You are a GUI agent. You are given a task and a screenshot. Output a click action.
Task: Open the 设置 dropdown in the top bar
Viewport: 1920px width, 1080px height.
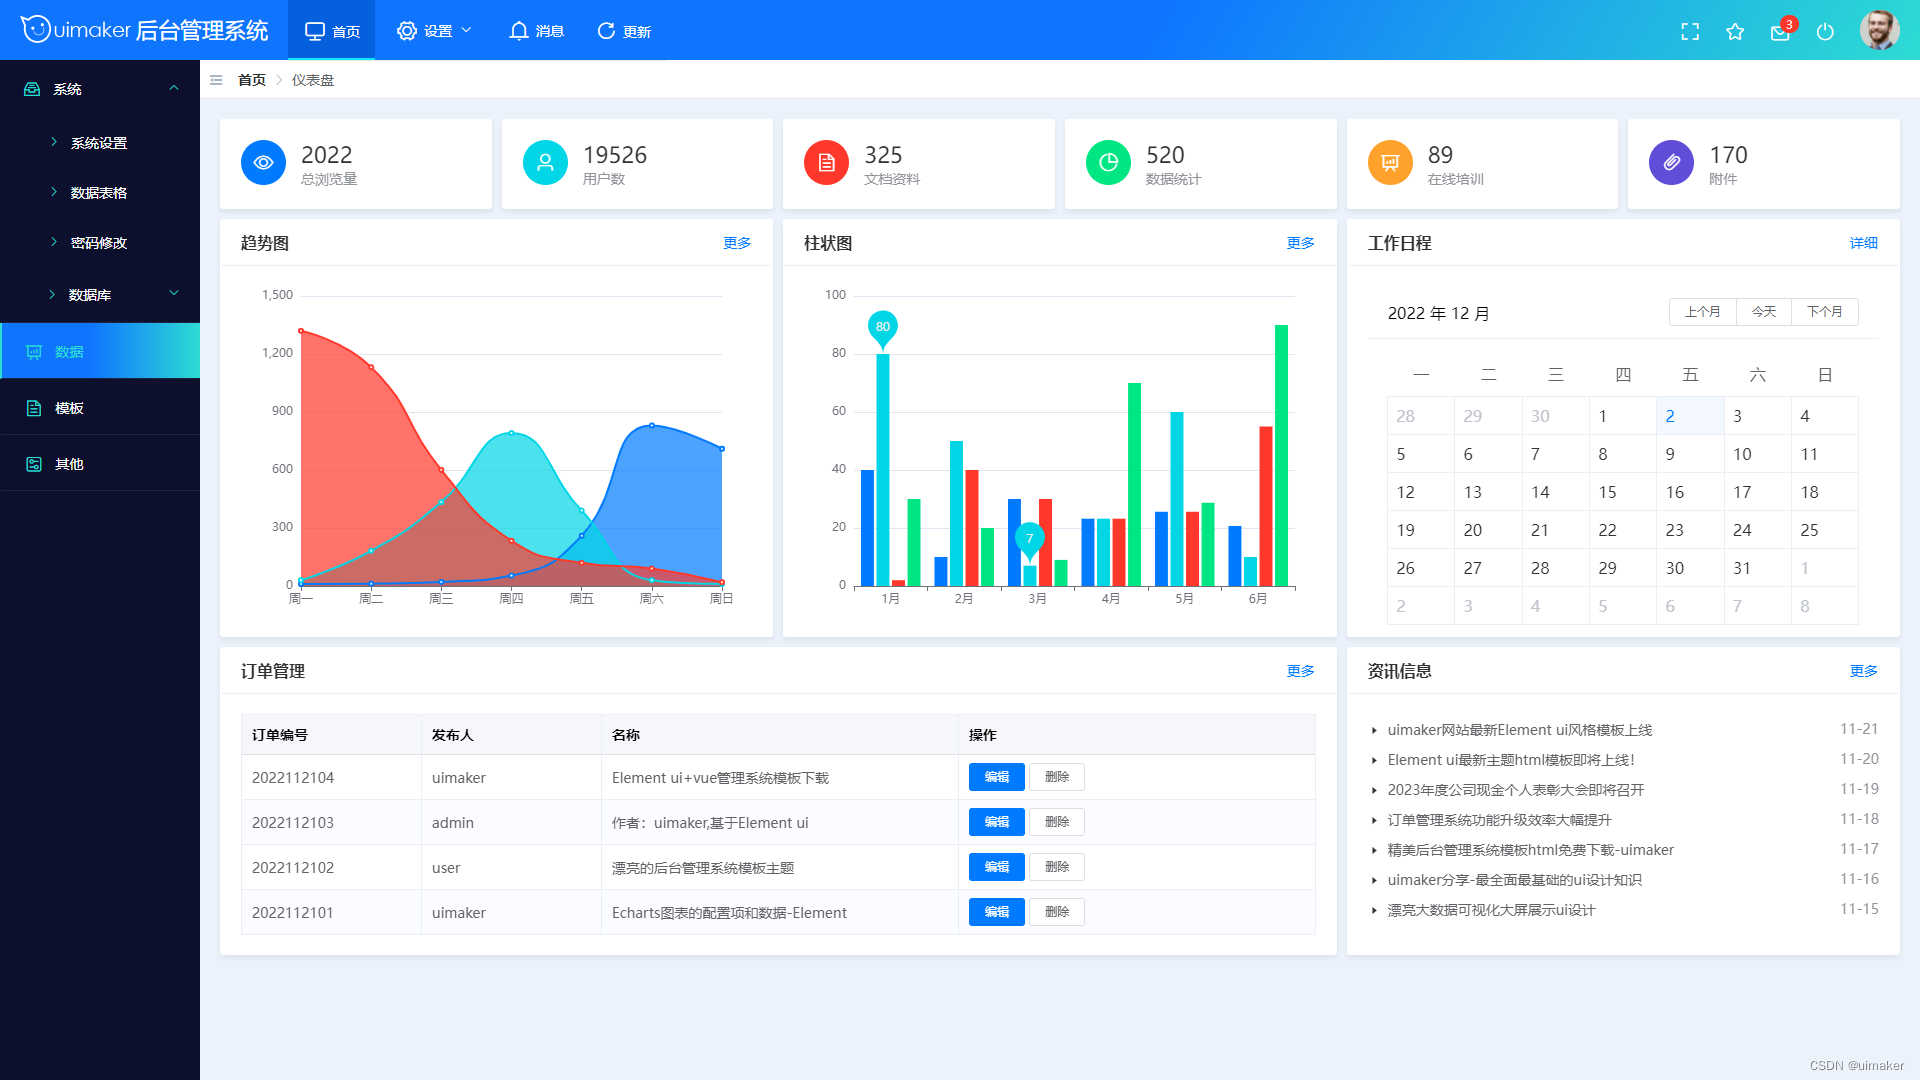(434, 31)
